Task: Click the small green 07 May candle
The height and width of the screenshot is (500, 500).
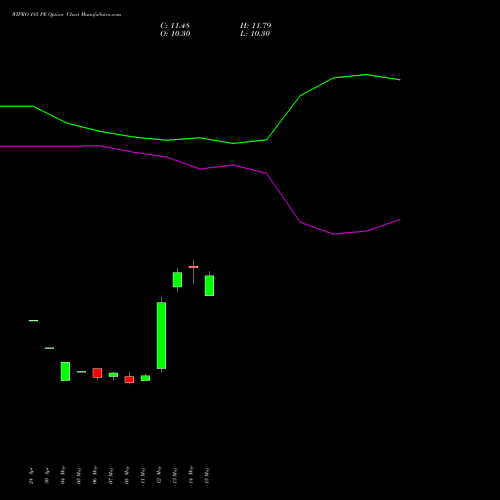Action: (x=113, y=375)
